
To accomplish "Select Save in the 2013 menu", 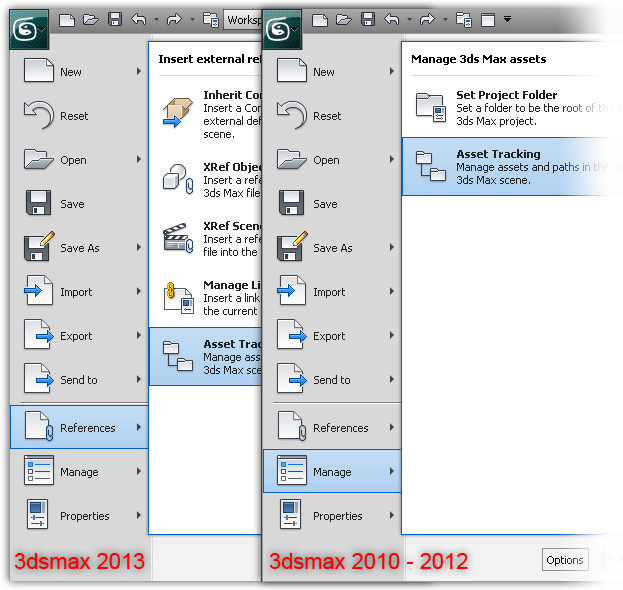I will pyautogui.click(x=79, y=204).
